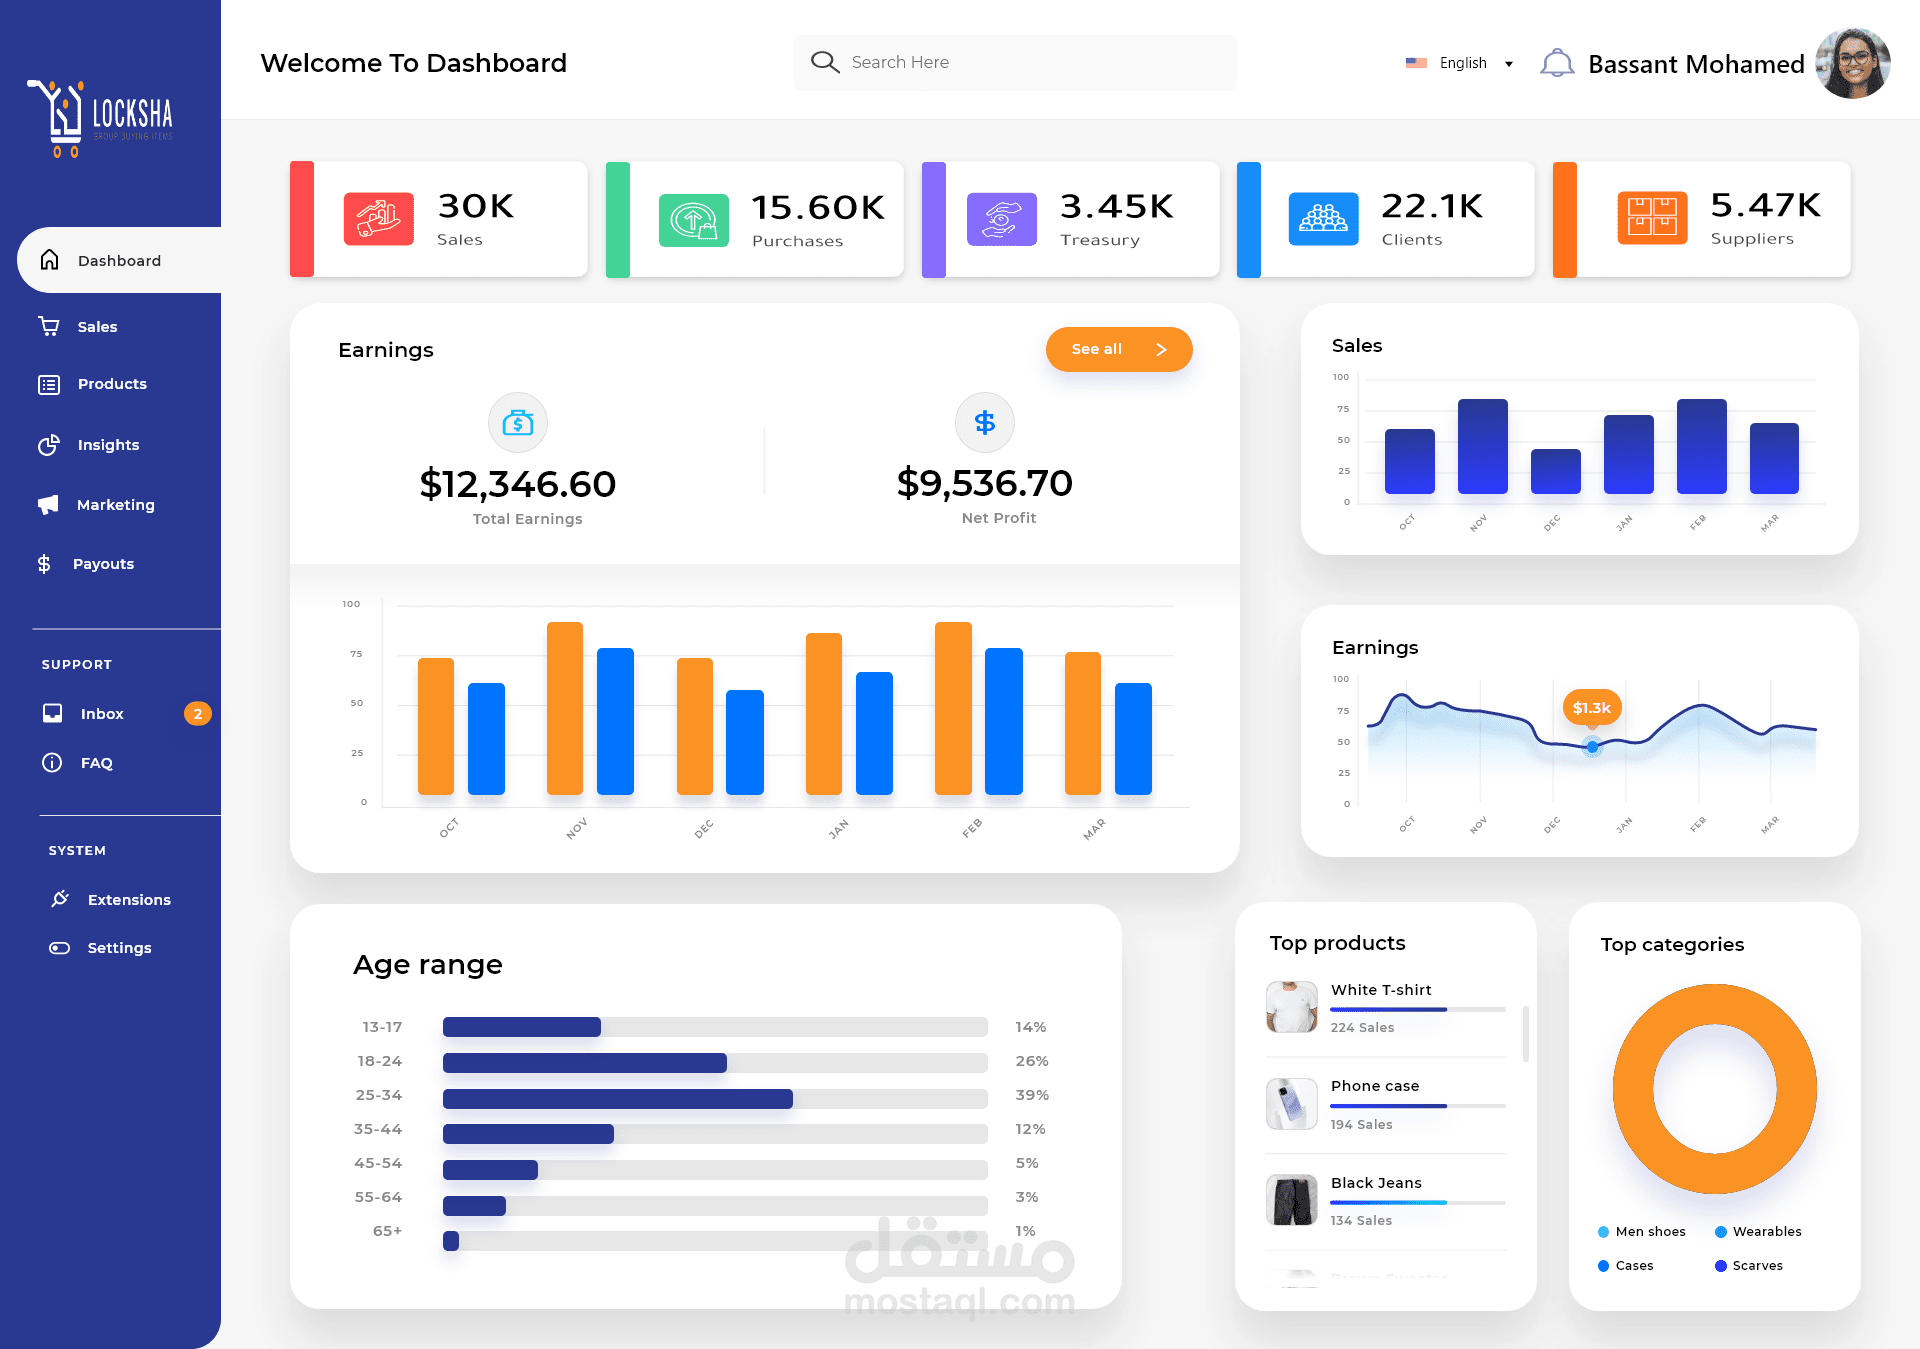Click the search magnifier icon
Screen dimensions: 1920x1349
(824, 62)
